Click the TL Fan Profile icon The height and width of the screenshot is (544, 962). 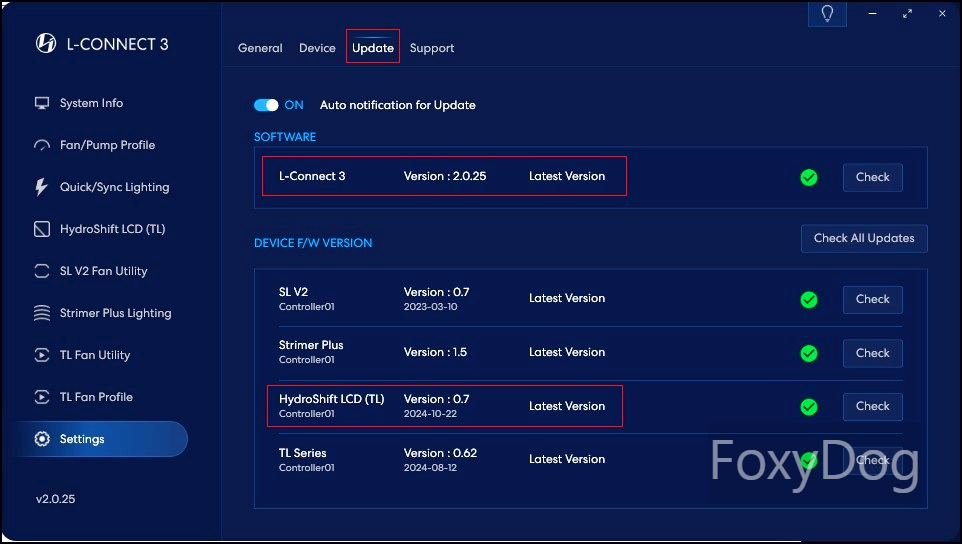(42, 397)
